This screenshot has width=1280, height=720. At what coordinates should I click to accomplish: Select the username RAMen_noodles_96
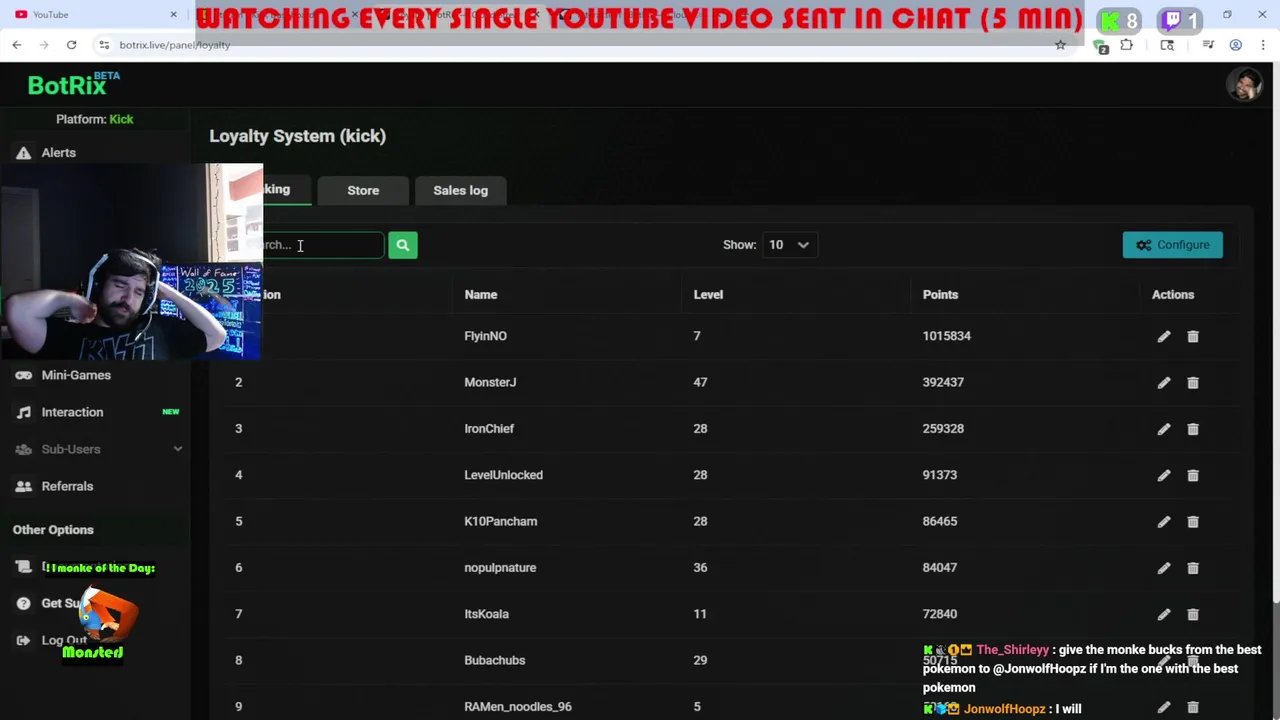[x=518, y=707]
